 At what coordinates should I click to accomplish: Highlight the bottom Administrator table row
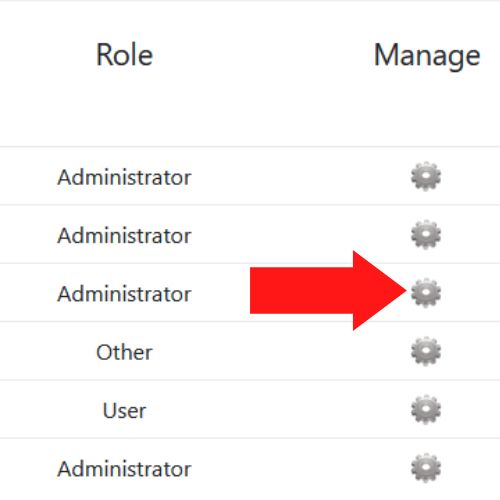pyautogui.click(x=250, y=469)
